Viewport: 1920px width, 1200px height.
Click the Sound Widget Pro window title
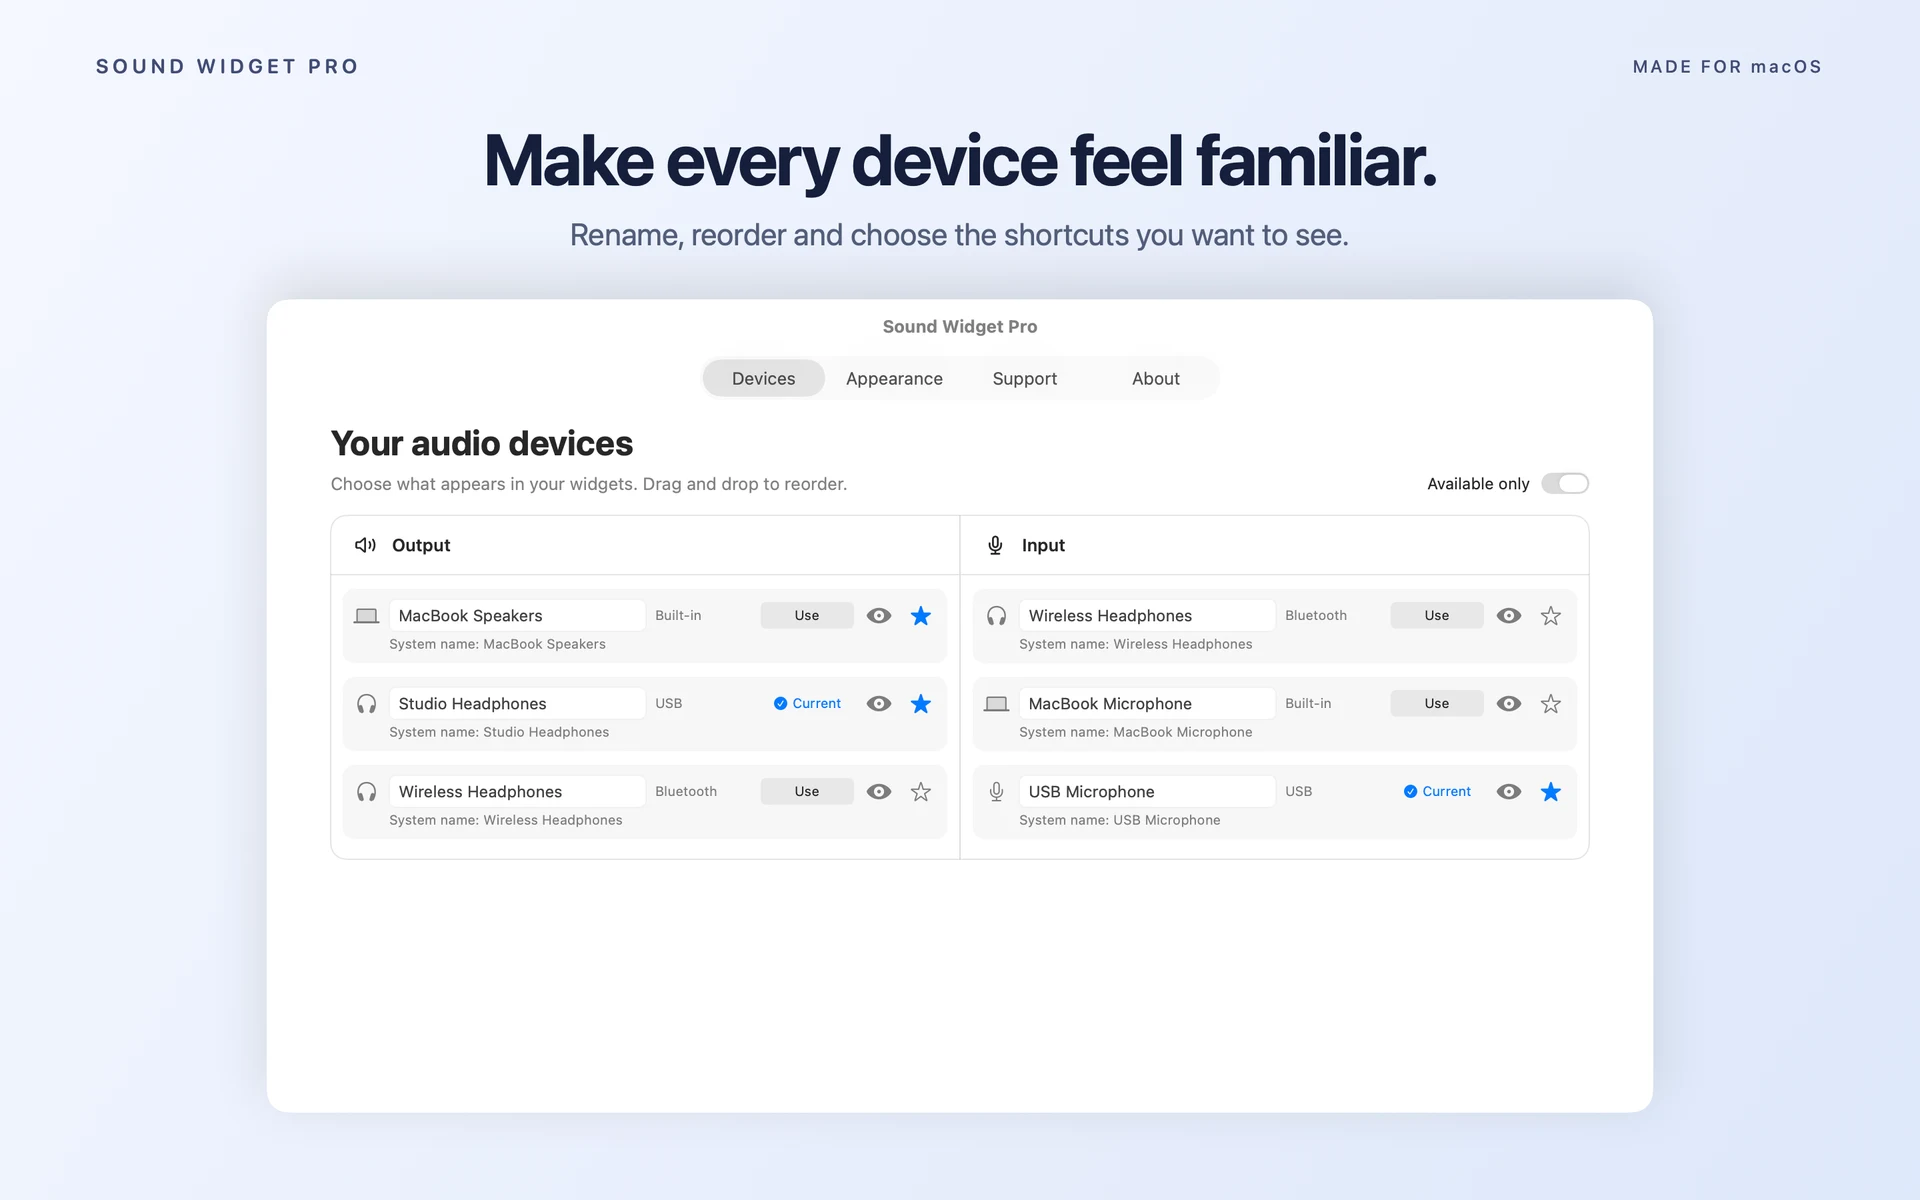[960, 327]
